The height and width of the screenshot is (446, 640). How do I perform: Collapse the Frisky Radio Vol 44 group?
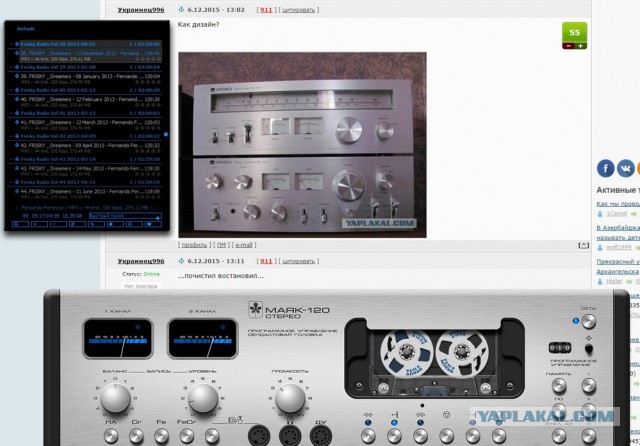(11, 182)
